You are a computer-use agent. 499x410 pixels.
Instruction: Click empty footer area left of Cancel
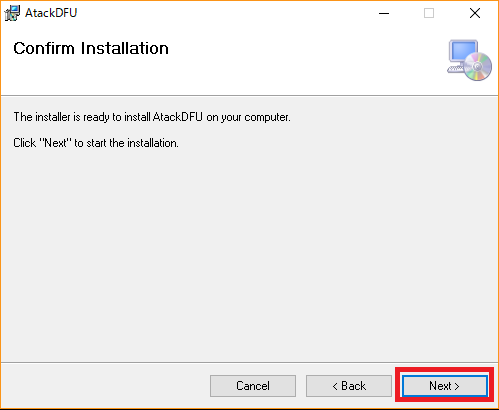105,386
